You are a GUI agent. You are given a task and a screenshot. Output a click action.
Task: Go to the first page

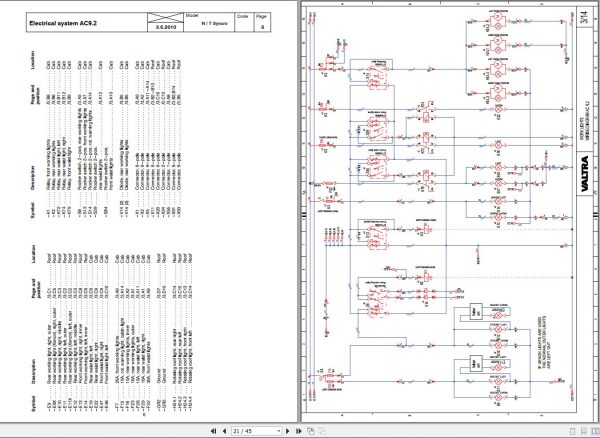tap(214, 431)
